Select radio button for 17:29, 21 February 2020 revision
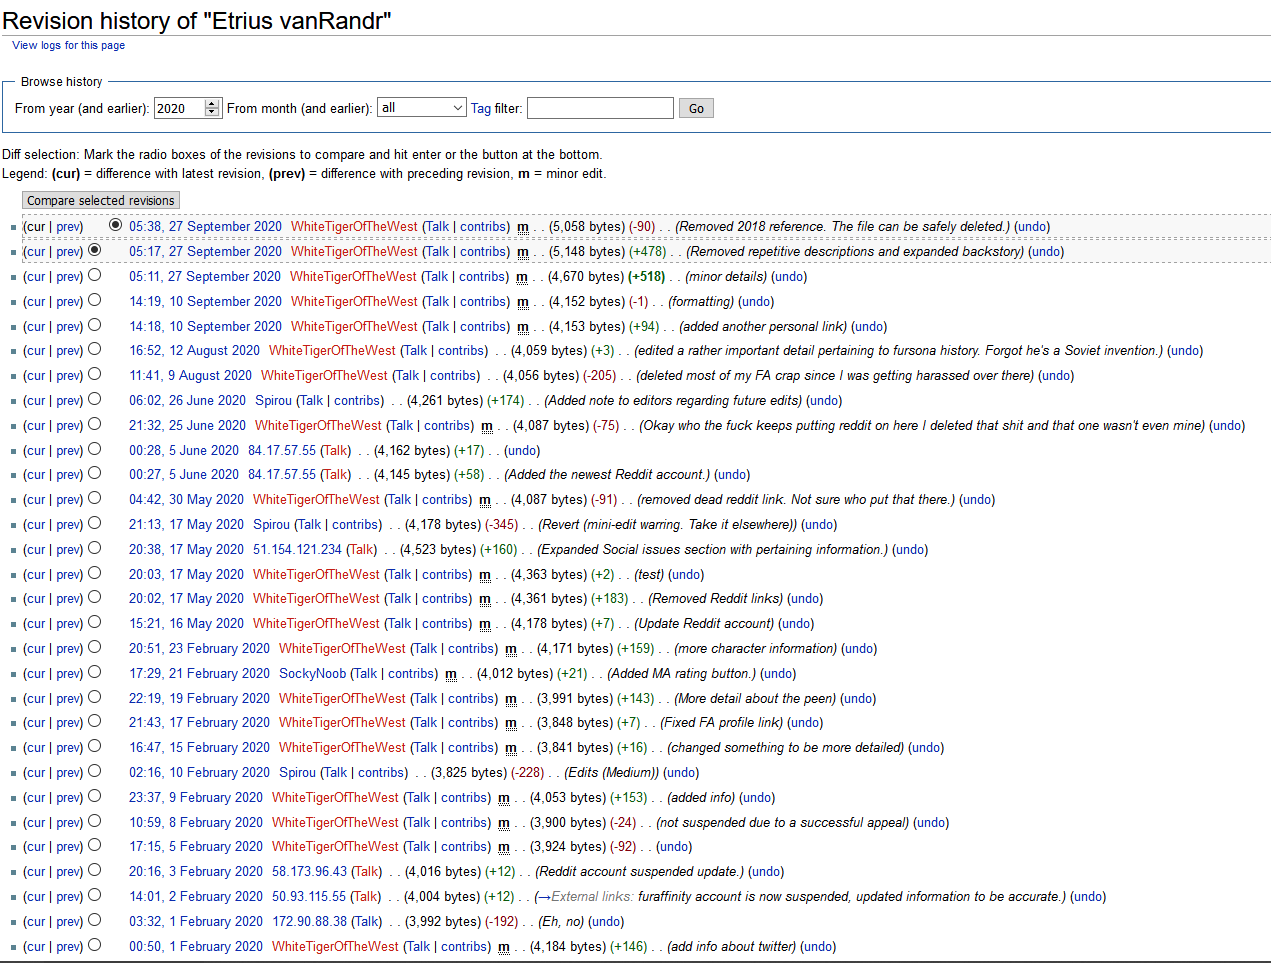Viewport: 1271px width, 963px height. click(x=94, y=672)
